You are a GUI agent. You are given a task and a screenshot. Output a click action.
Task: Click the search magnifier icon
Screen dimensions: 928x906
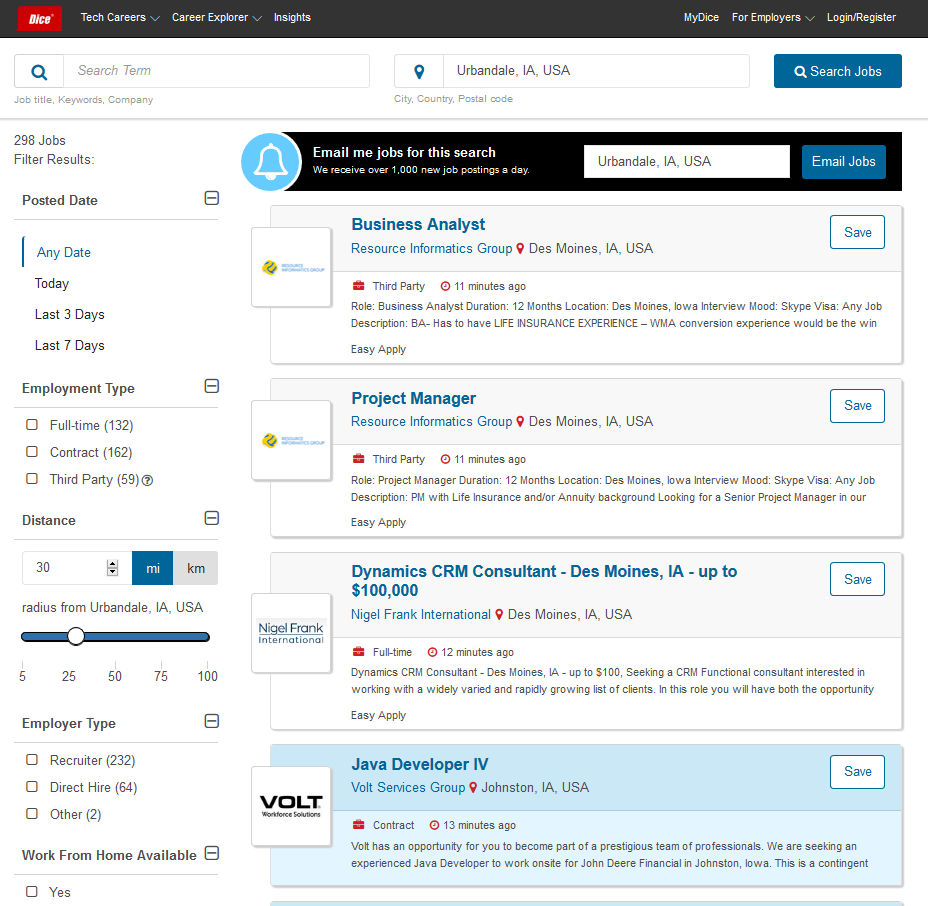point(39,72)
